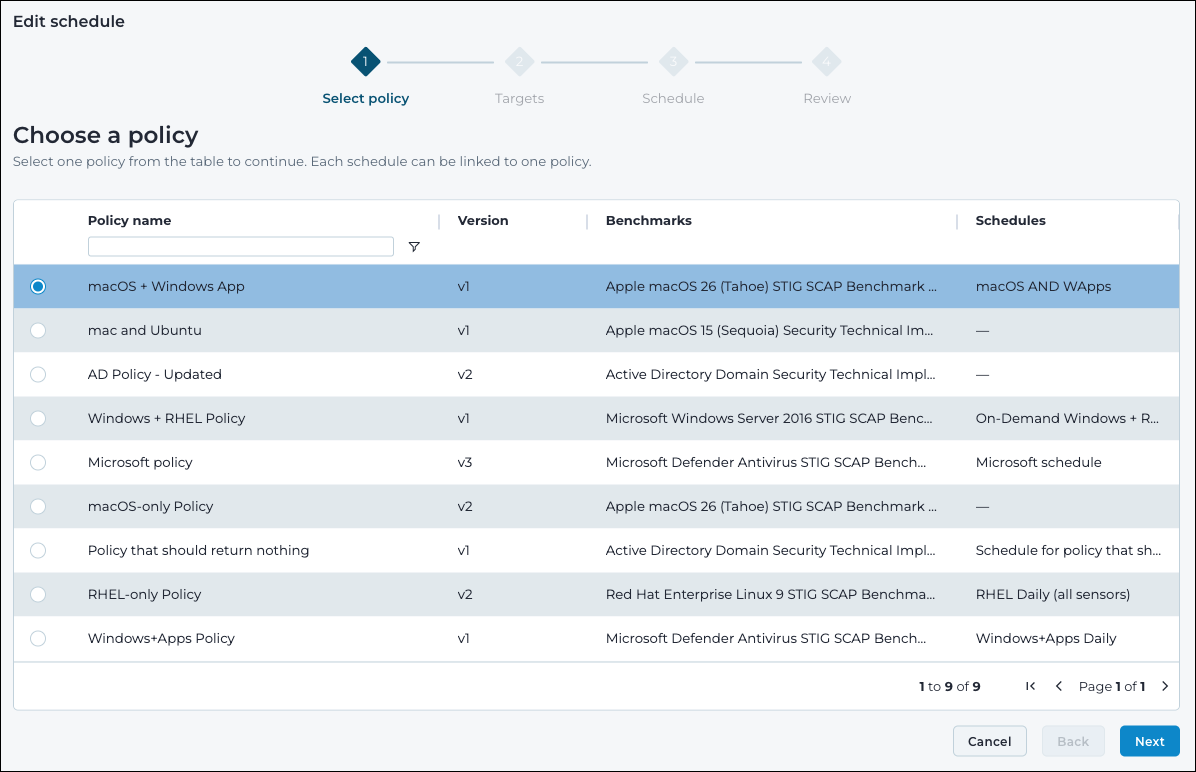The height and width of the screenshot is (772, 1196).
Task: Click 'On-Demand Windows + R...' schedule cell
Action: (x=1067, y=418)
